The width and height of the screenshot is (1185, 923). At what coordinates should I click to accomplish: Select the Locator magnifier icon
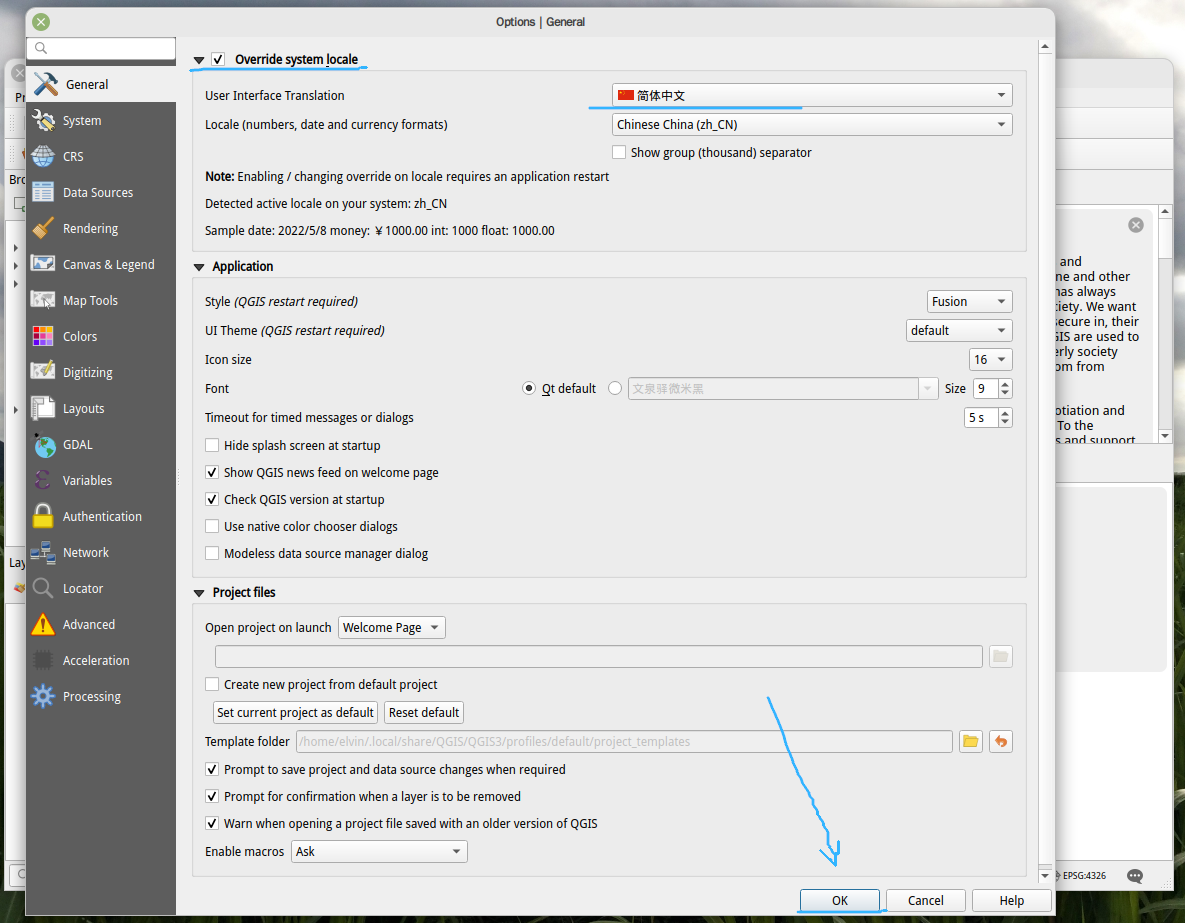pos(43,589)
